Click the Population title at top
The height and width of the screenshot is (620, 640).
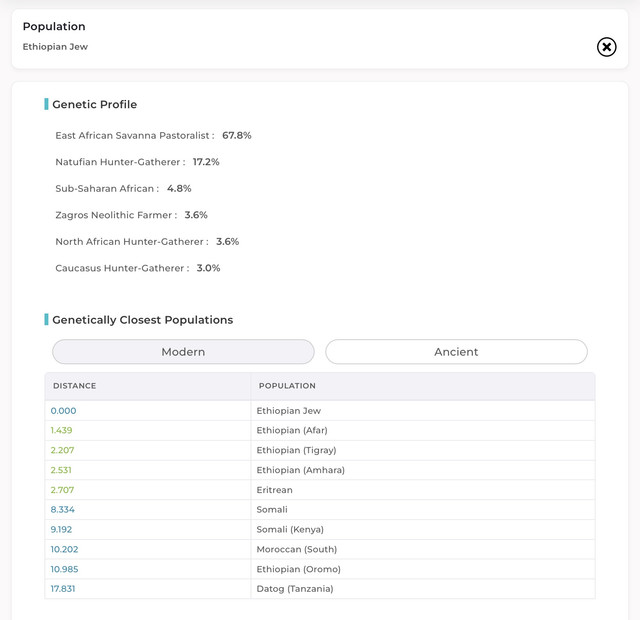54,27
